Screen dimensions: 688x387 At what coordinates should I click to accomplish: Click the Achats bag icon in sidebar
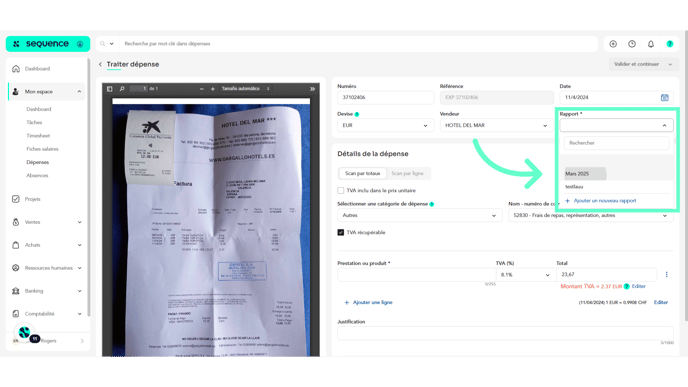(16, 245)
